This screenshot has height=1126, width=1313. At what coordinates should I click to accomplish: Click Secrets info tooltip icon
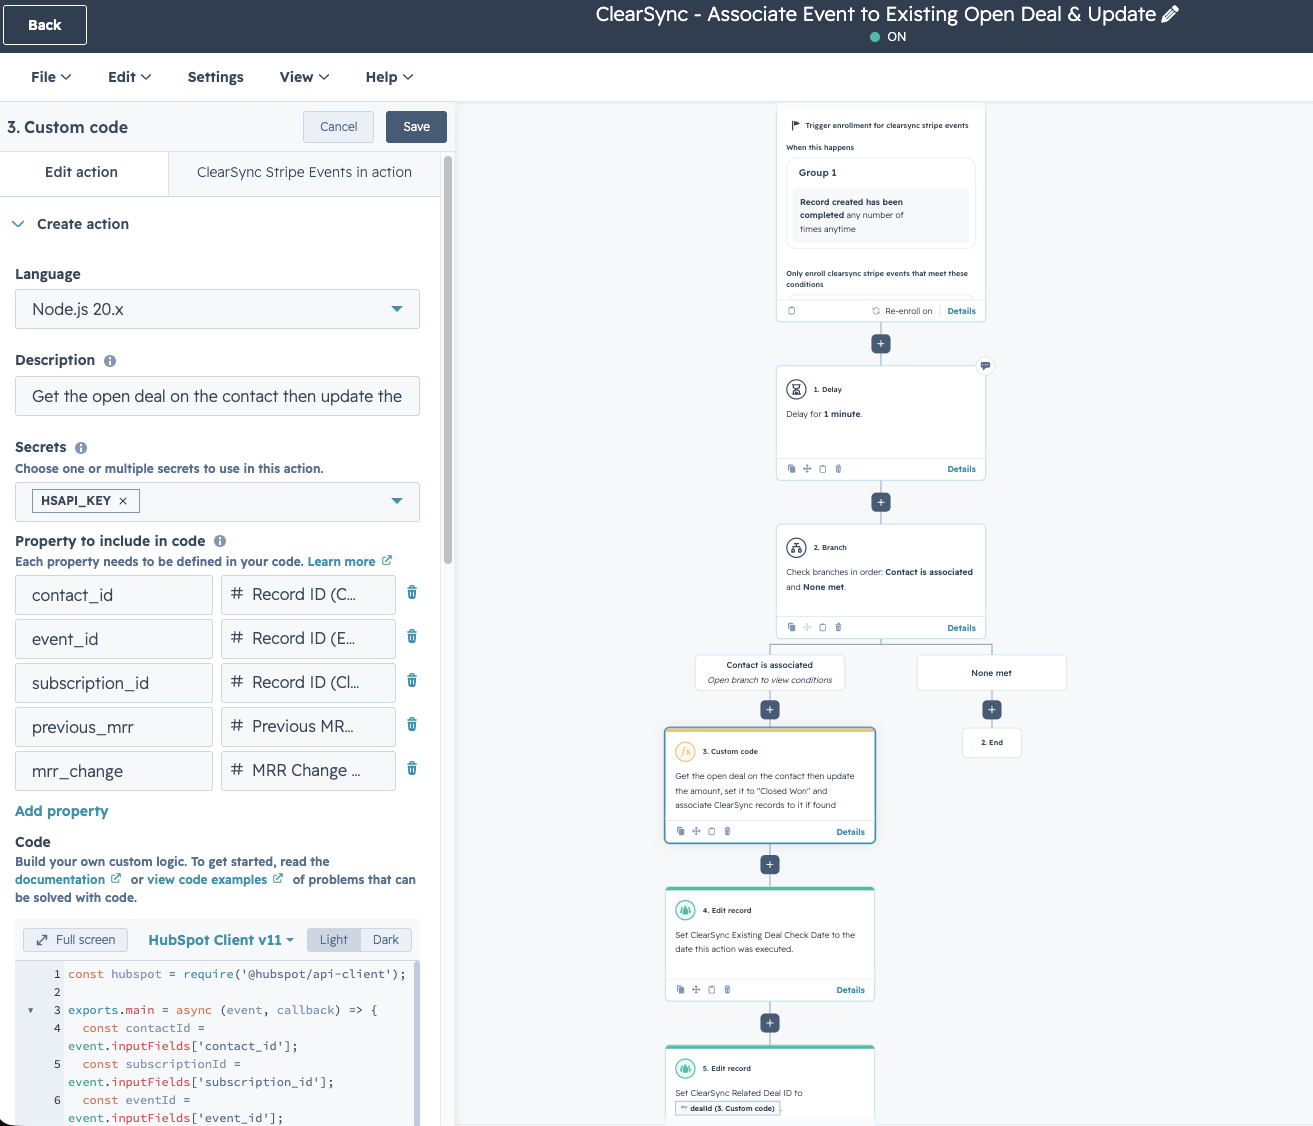(81, 448)
